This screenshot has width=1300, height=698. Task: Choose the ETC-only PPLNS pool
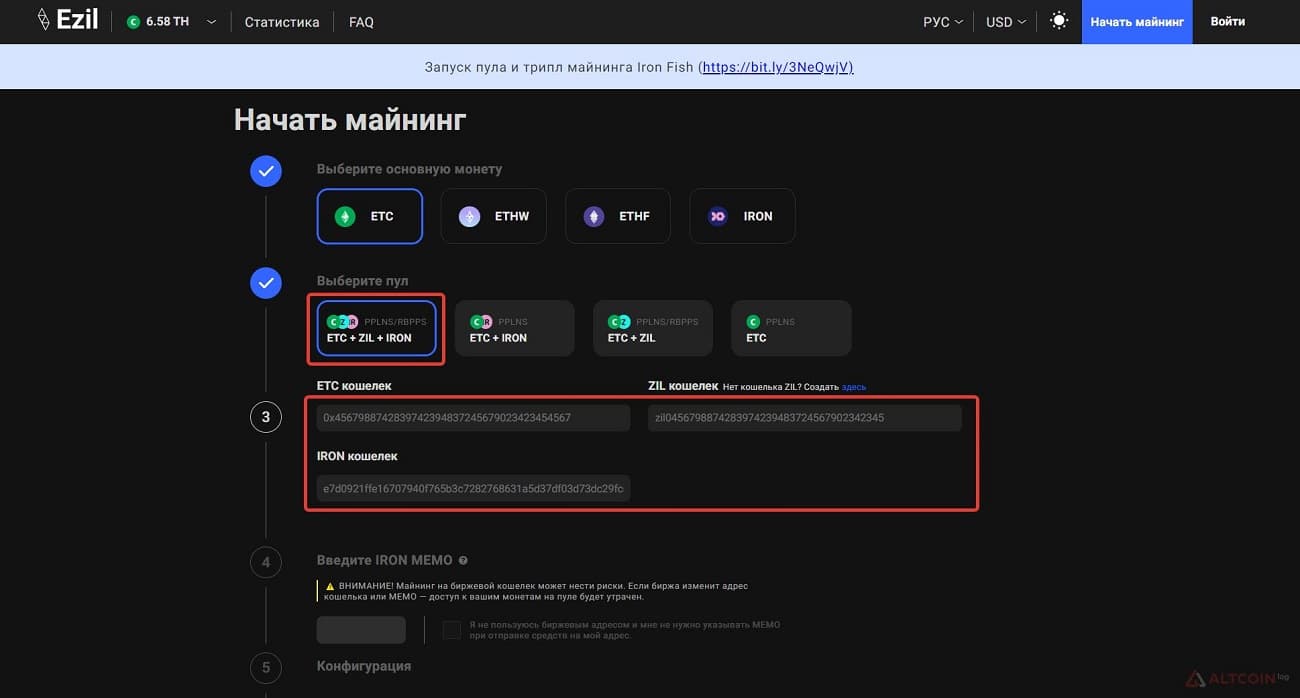point(791,328)
